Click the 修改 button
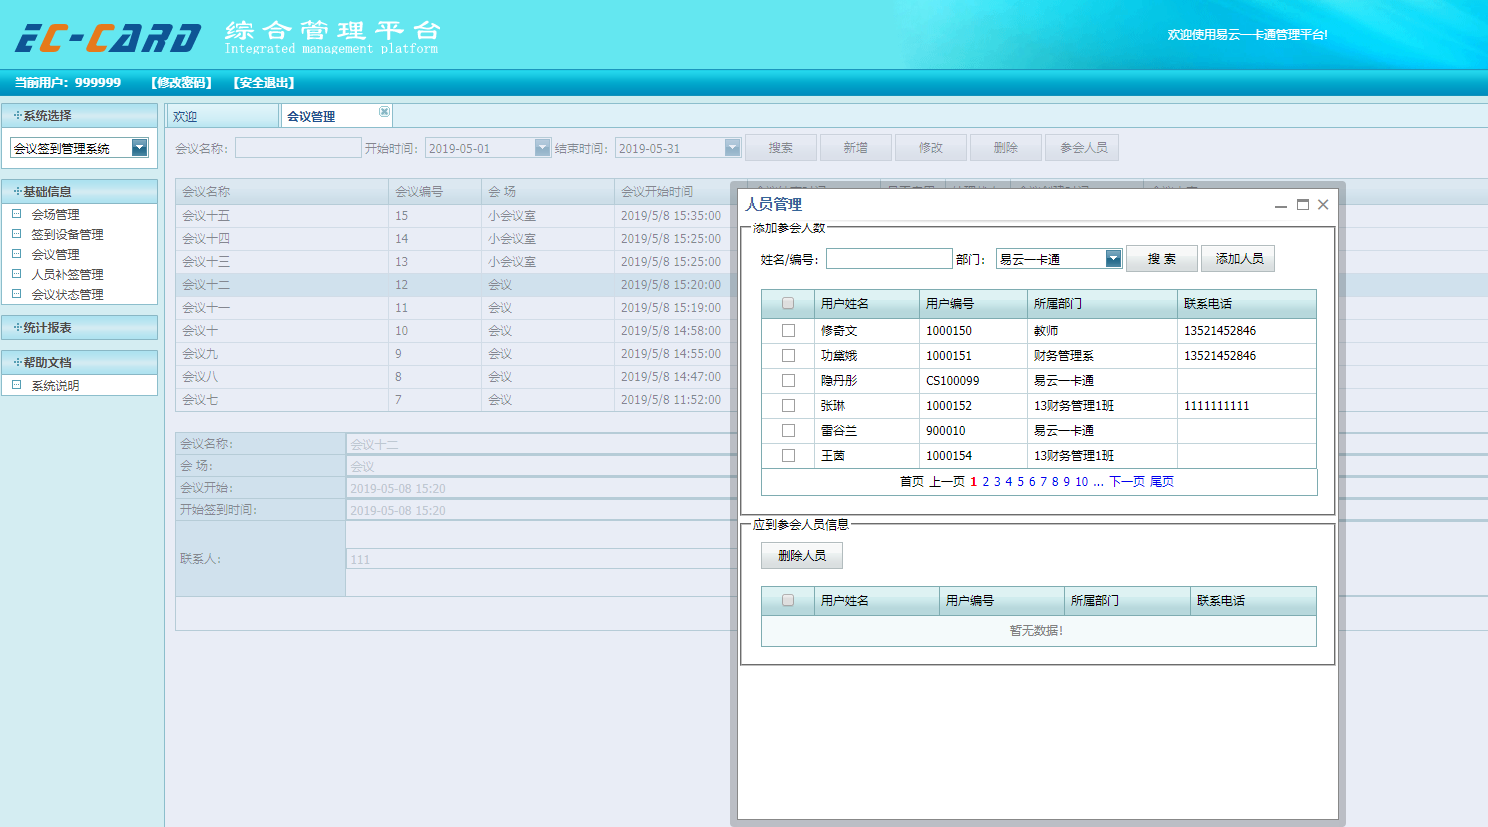Screen dimensions: 1488x827 tap(931, 148)
